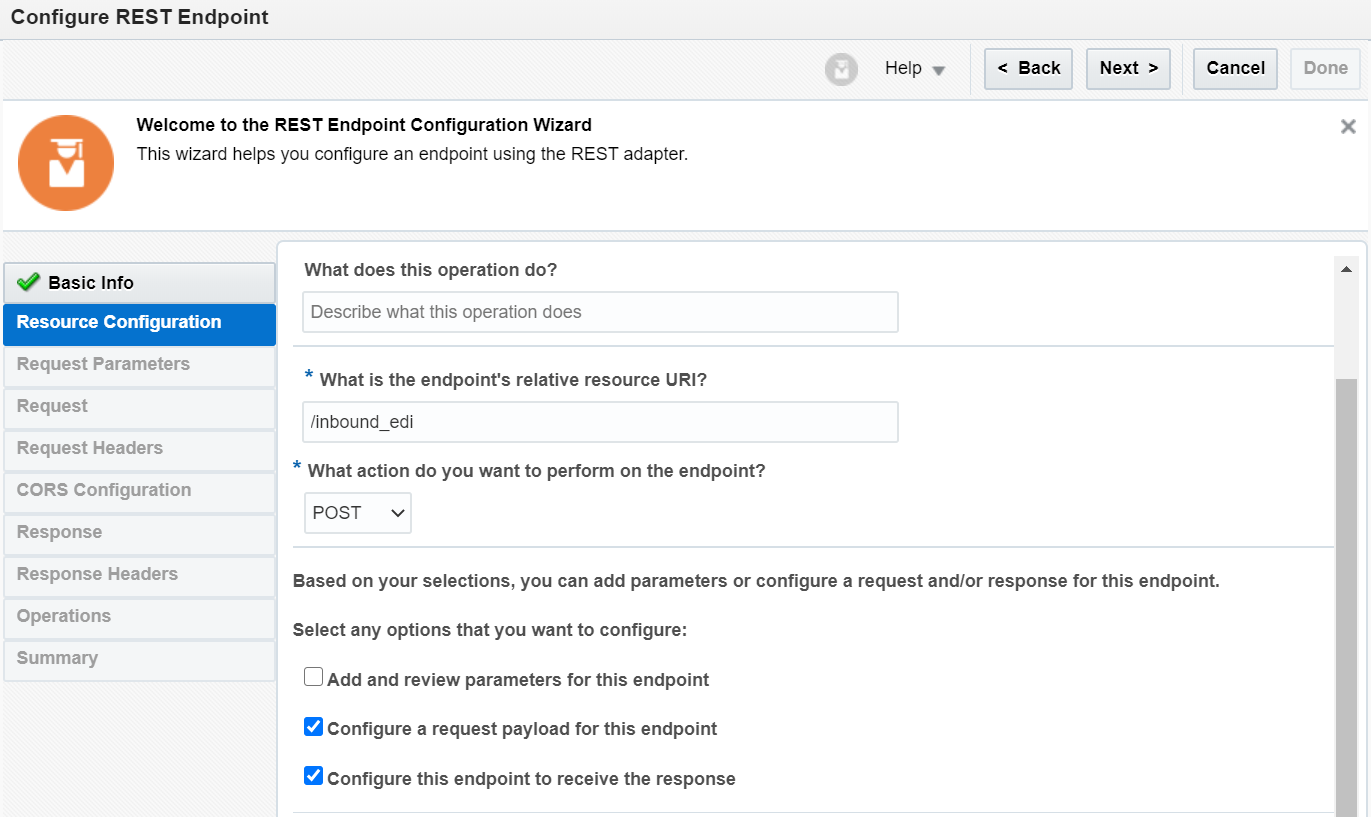Close the welcome banner with X
This screenshot has width=1371, height=817.
(1348, 127)
